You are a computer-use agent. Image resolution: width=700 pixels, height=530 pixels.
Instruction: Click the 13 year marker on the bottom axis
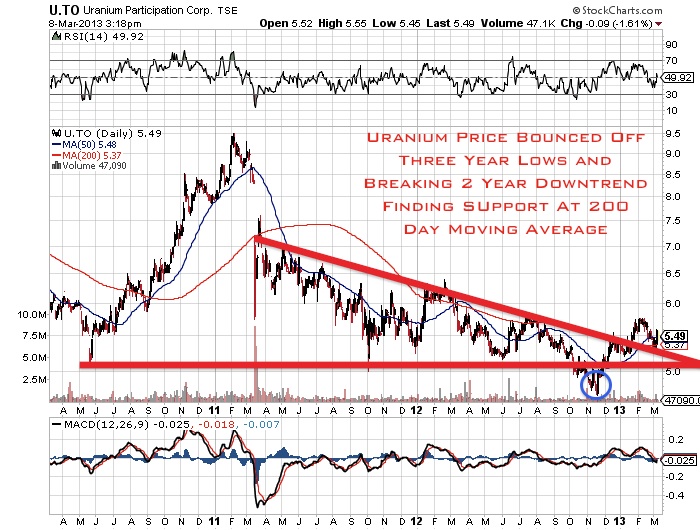point(619,521)
